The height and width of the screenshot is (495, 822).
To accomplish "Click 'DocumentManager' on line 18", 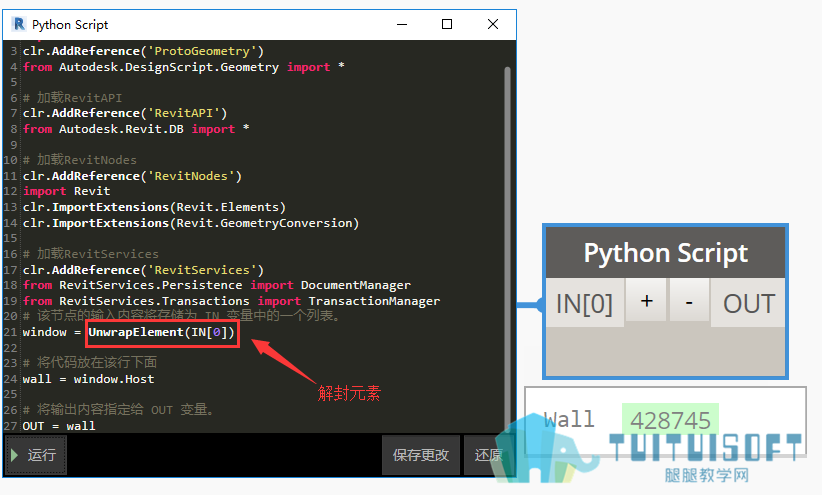I will pyautogui.click(x=355, y=285).
